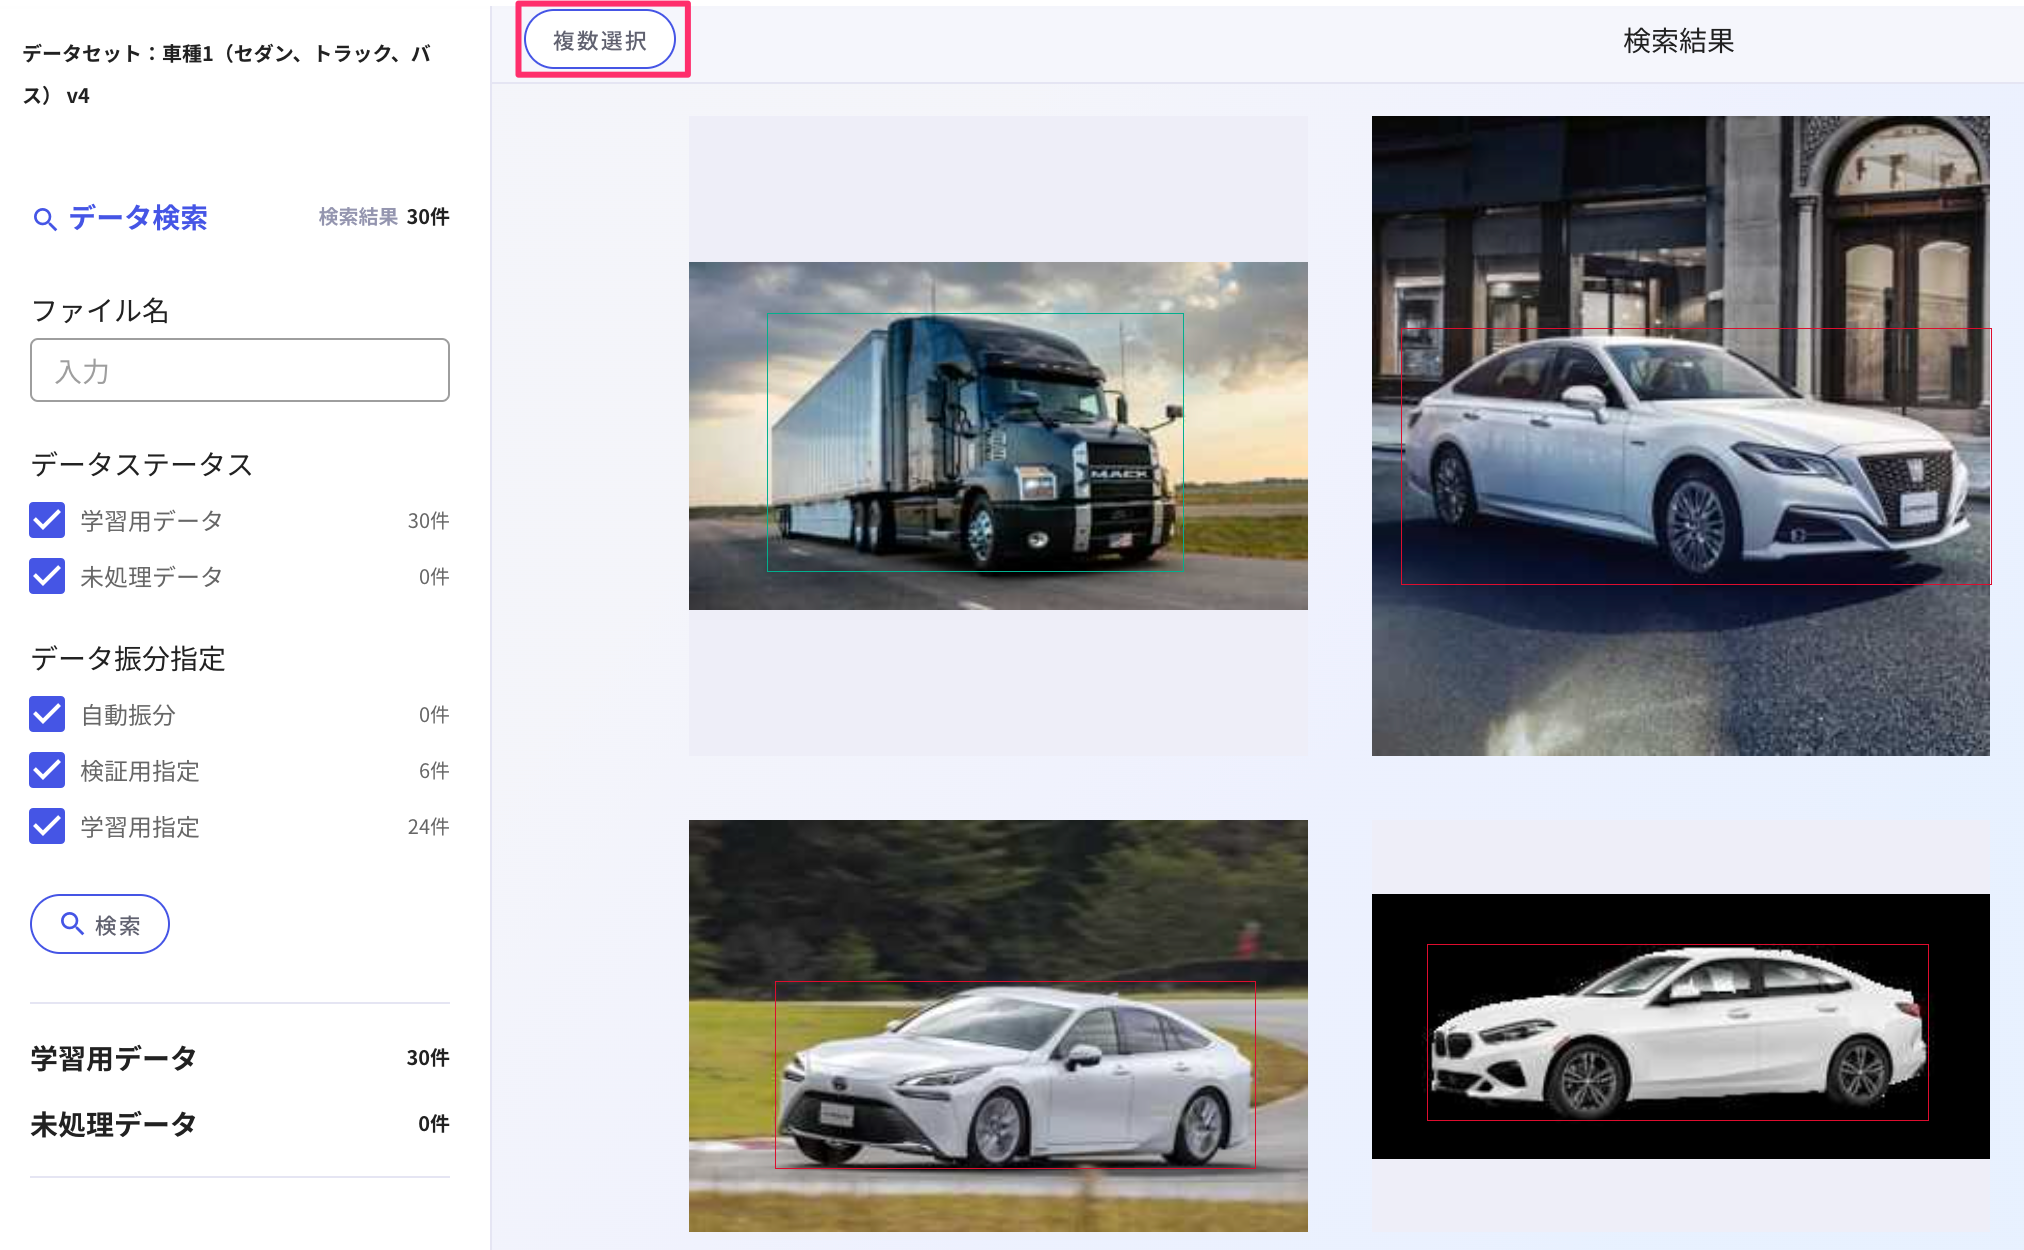The width and height of the screenshot is (2024, 1250).
Task: Click the データ検索 heading link
Action: click(138, 218)
